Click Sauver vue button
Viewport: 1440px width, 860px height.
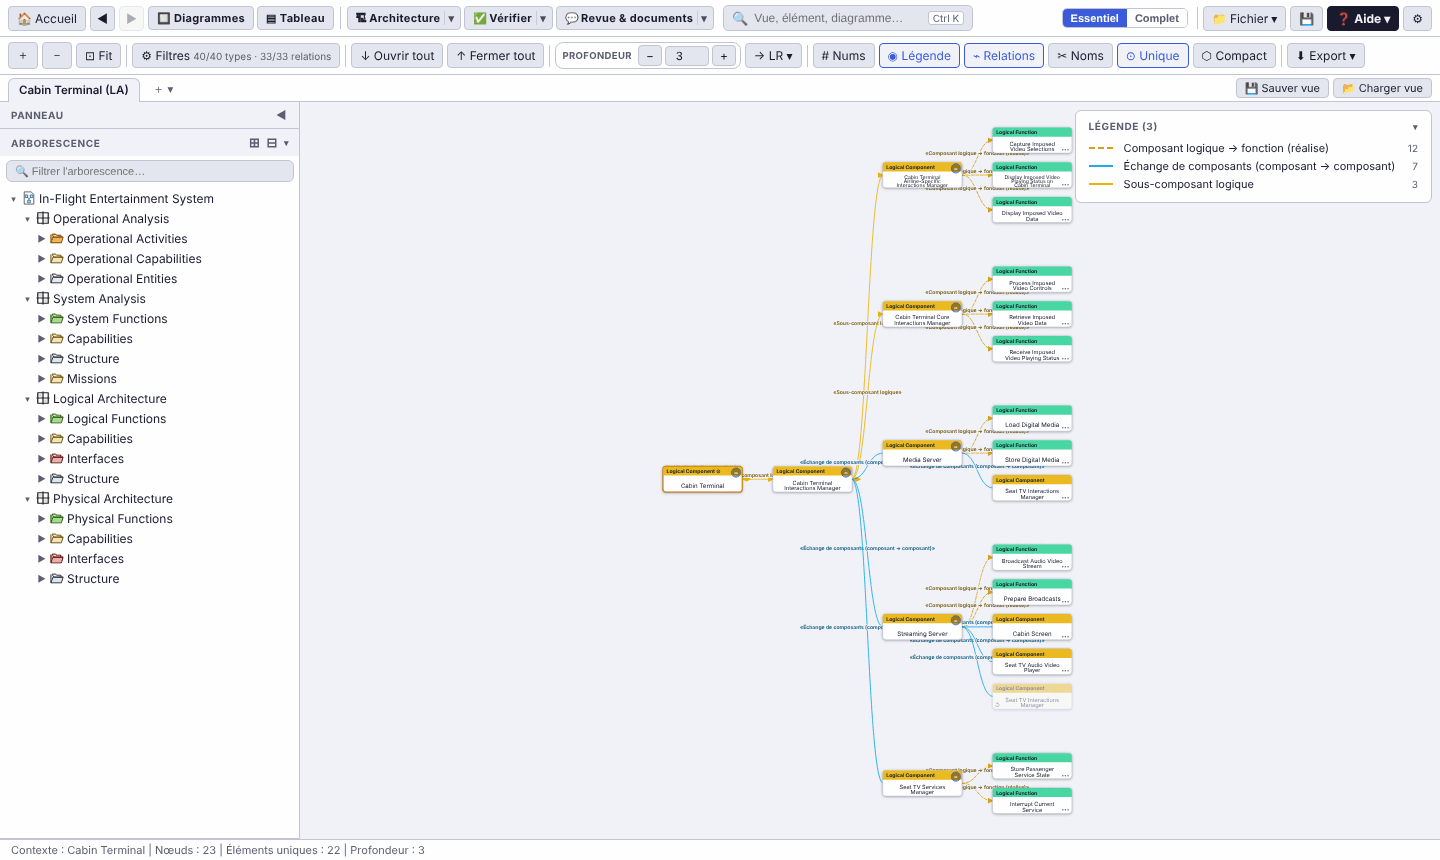(1282, 88)
